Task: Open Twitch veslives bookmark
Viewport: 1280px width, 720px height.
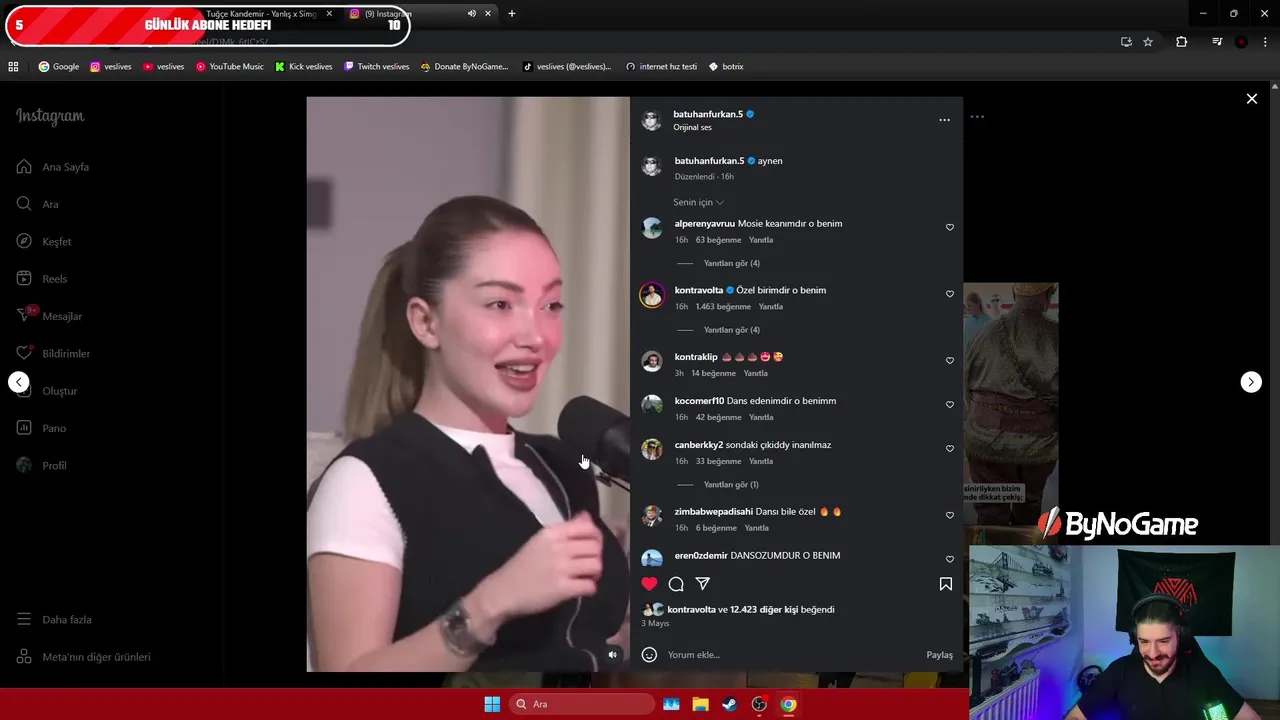Action: pos(376,67)
